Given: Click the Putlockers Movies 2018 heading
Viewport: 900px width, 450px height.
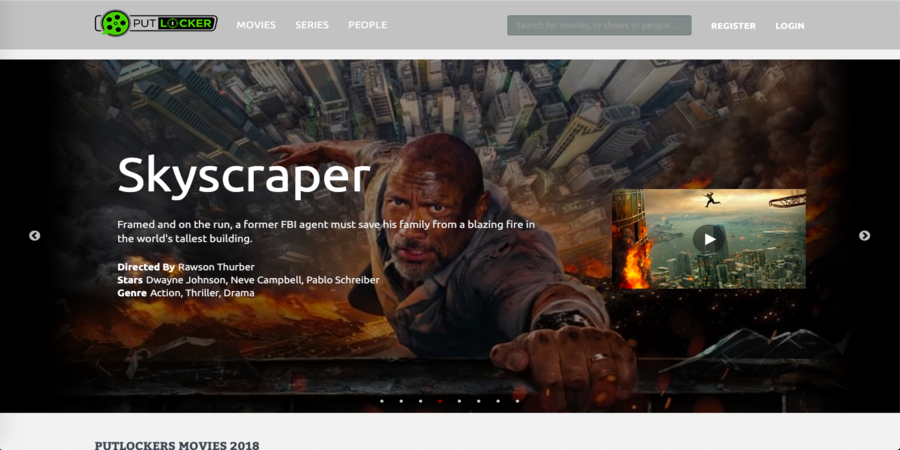Looking at the screenshot, I should [177, 446].
